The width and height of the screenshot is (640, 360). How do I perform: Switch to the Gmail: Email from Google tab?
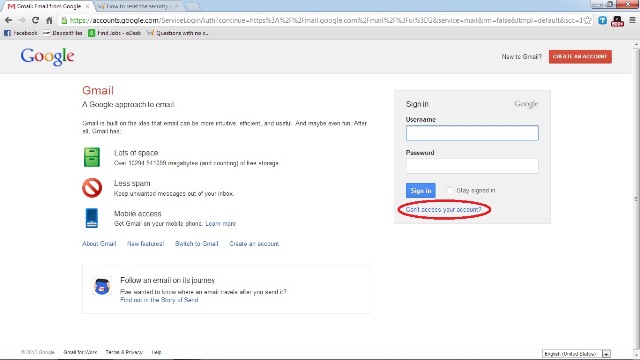[48, 7]
